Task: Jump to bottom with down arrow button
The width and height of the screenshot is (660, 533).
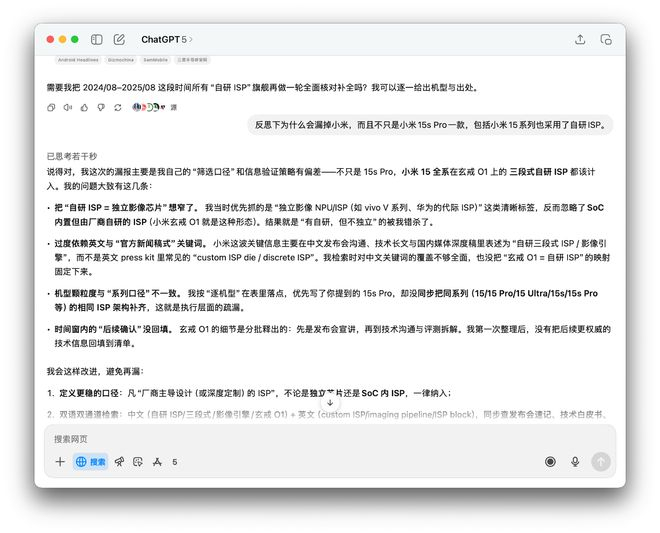Action: (330, 403)
